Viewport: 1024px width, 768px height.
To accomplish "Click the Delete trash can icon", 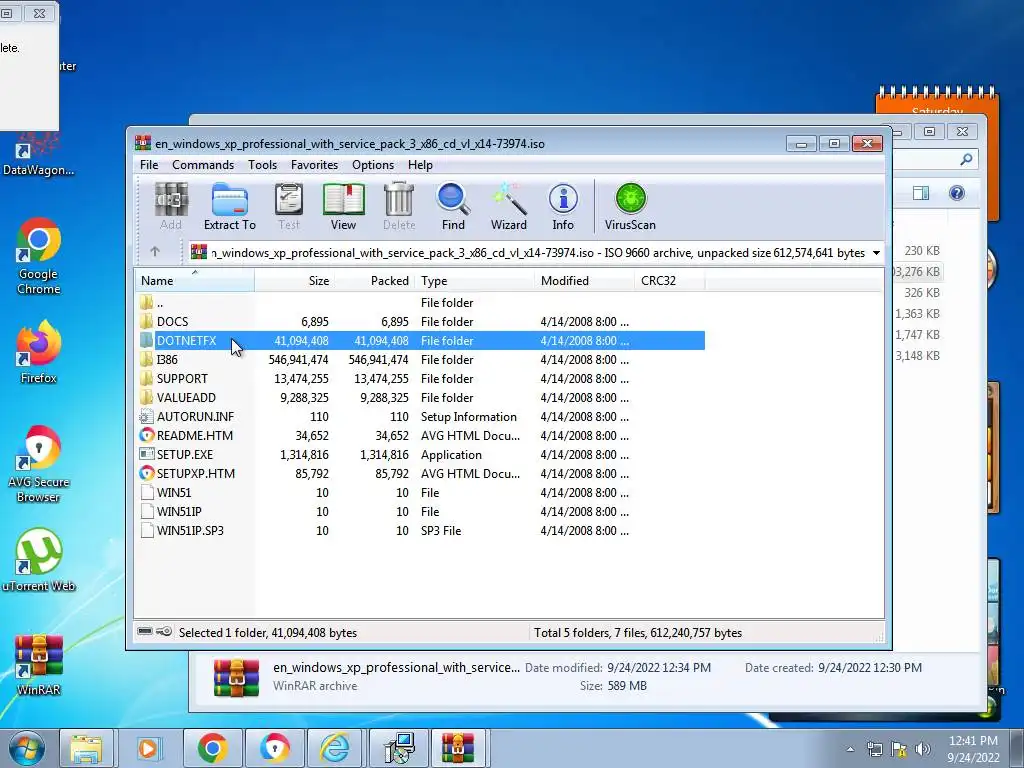I will point(398,206).
